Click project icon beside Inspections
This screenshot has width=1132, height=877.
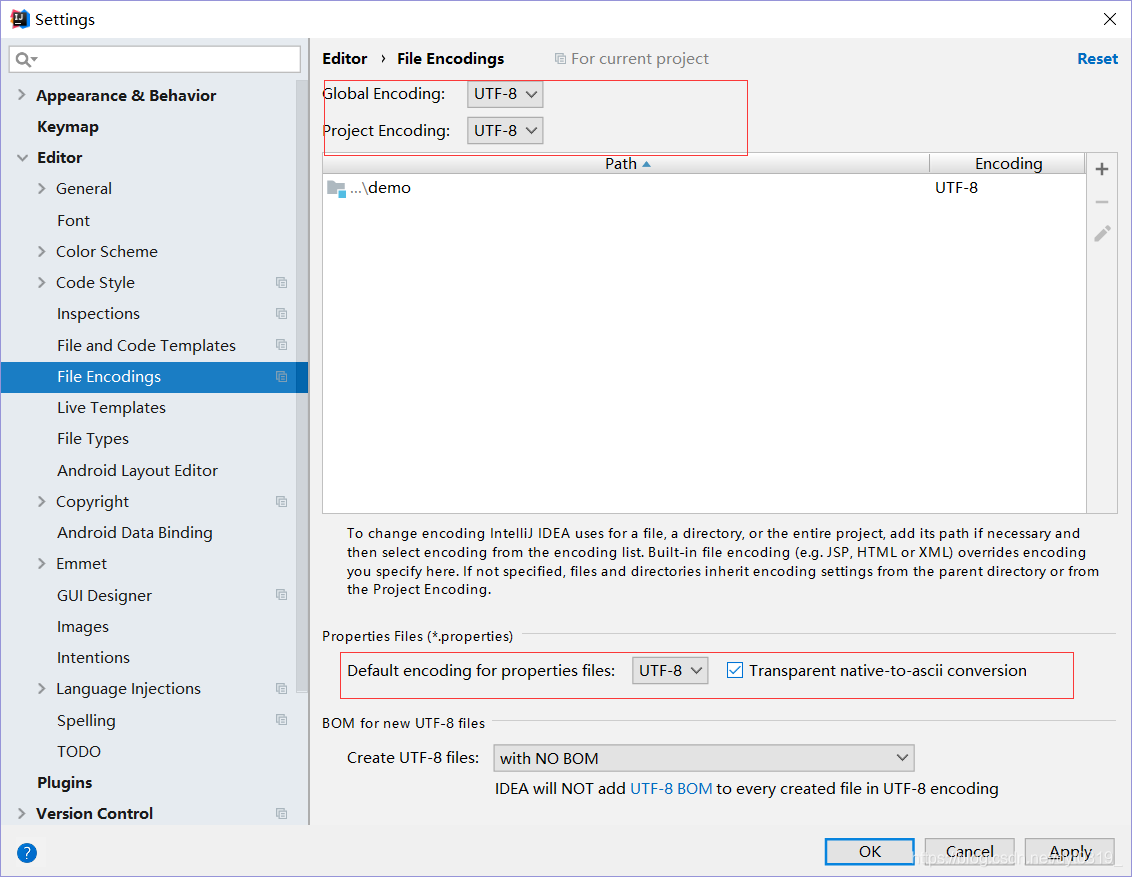tap(282, 313)
